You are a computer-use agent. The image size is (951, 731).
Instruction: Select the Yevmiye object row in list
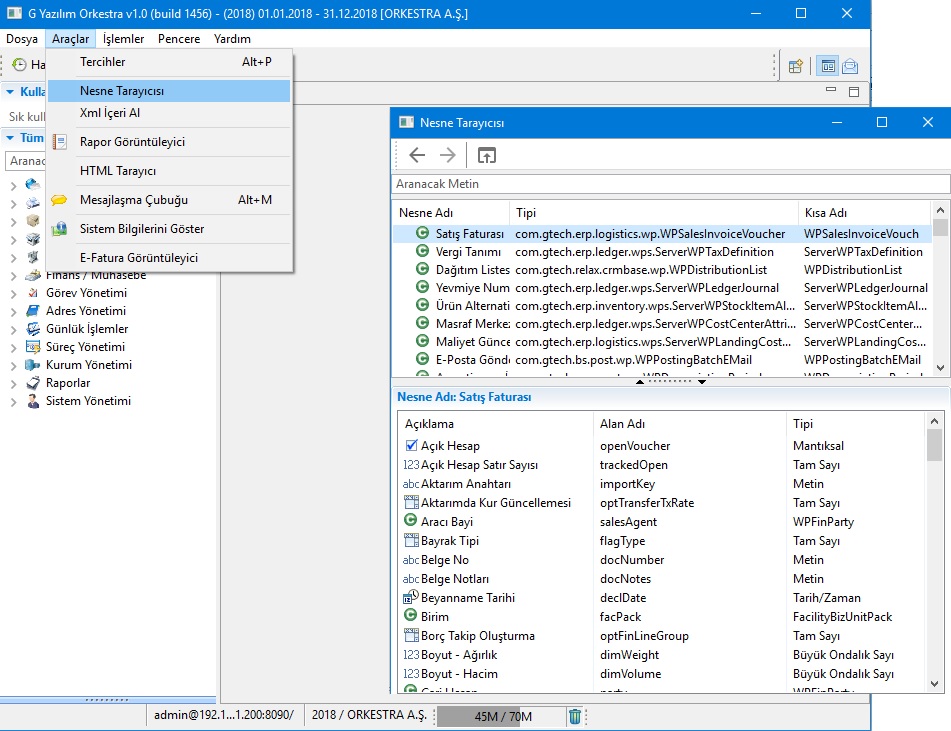tap(470, 288)
